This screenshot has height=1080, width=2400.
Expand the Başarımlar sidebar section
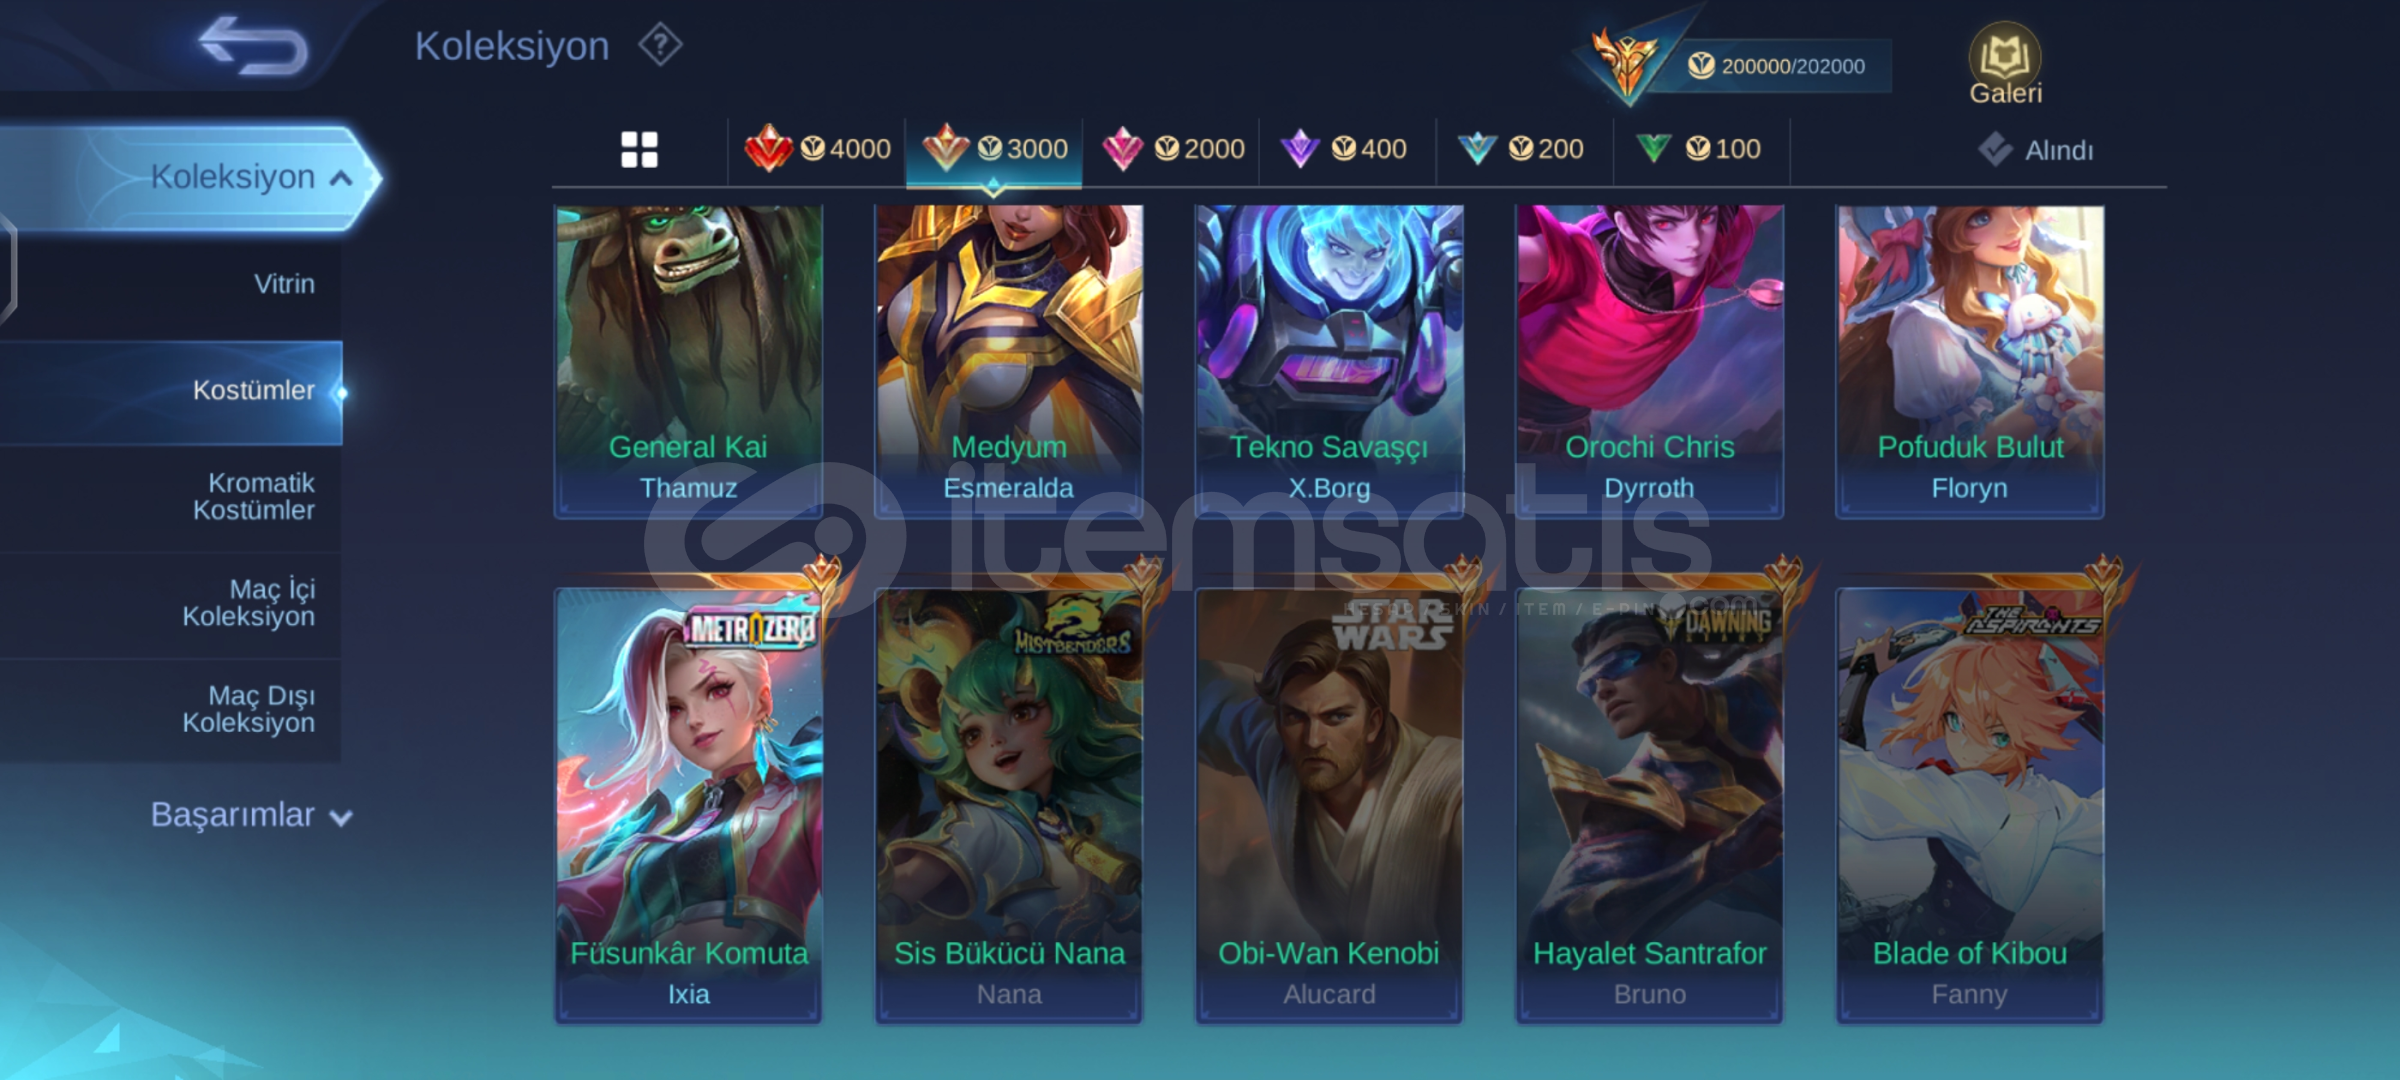[x=250, y=815]
